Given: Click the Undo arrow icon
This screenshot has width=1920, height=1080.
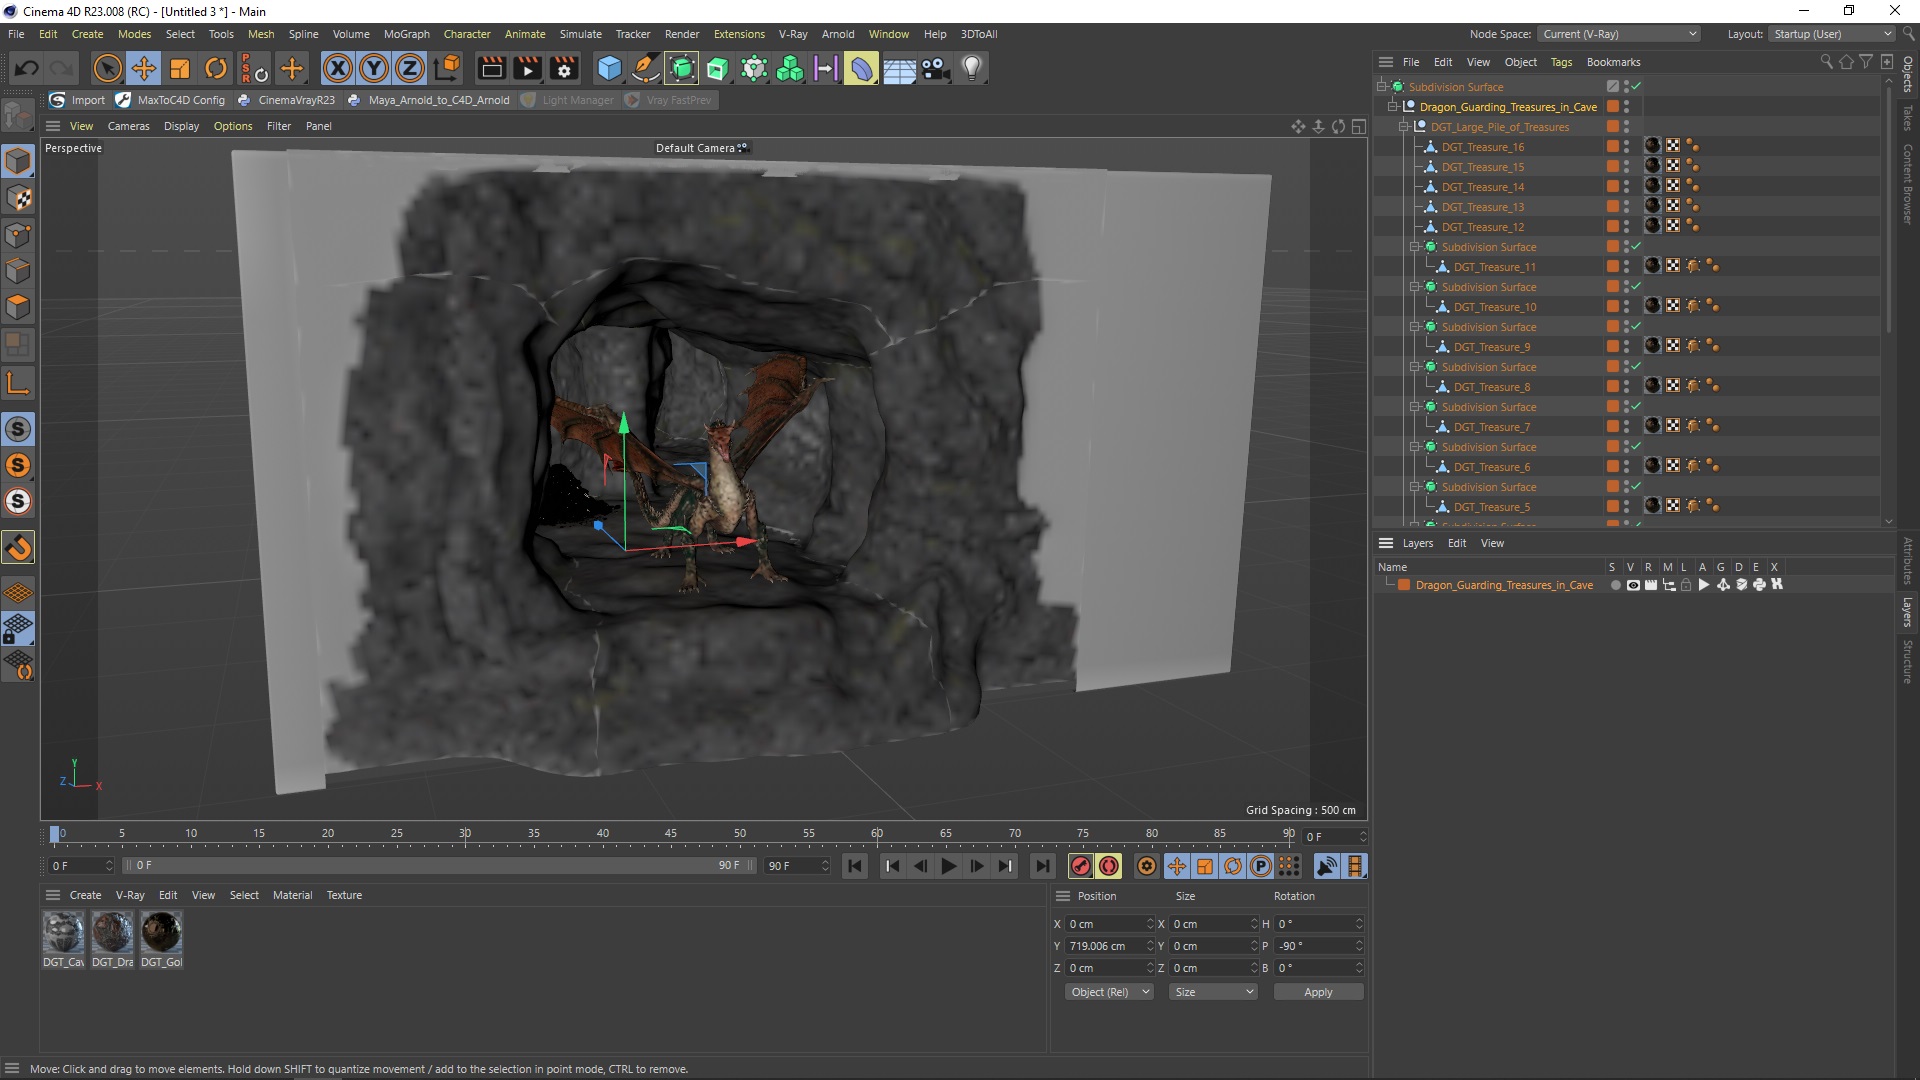Looking at the screenshot, I should click(27, 68).
